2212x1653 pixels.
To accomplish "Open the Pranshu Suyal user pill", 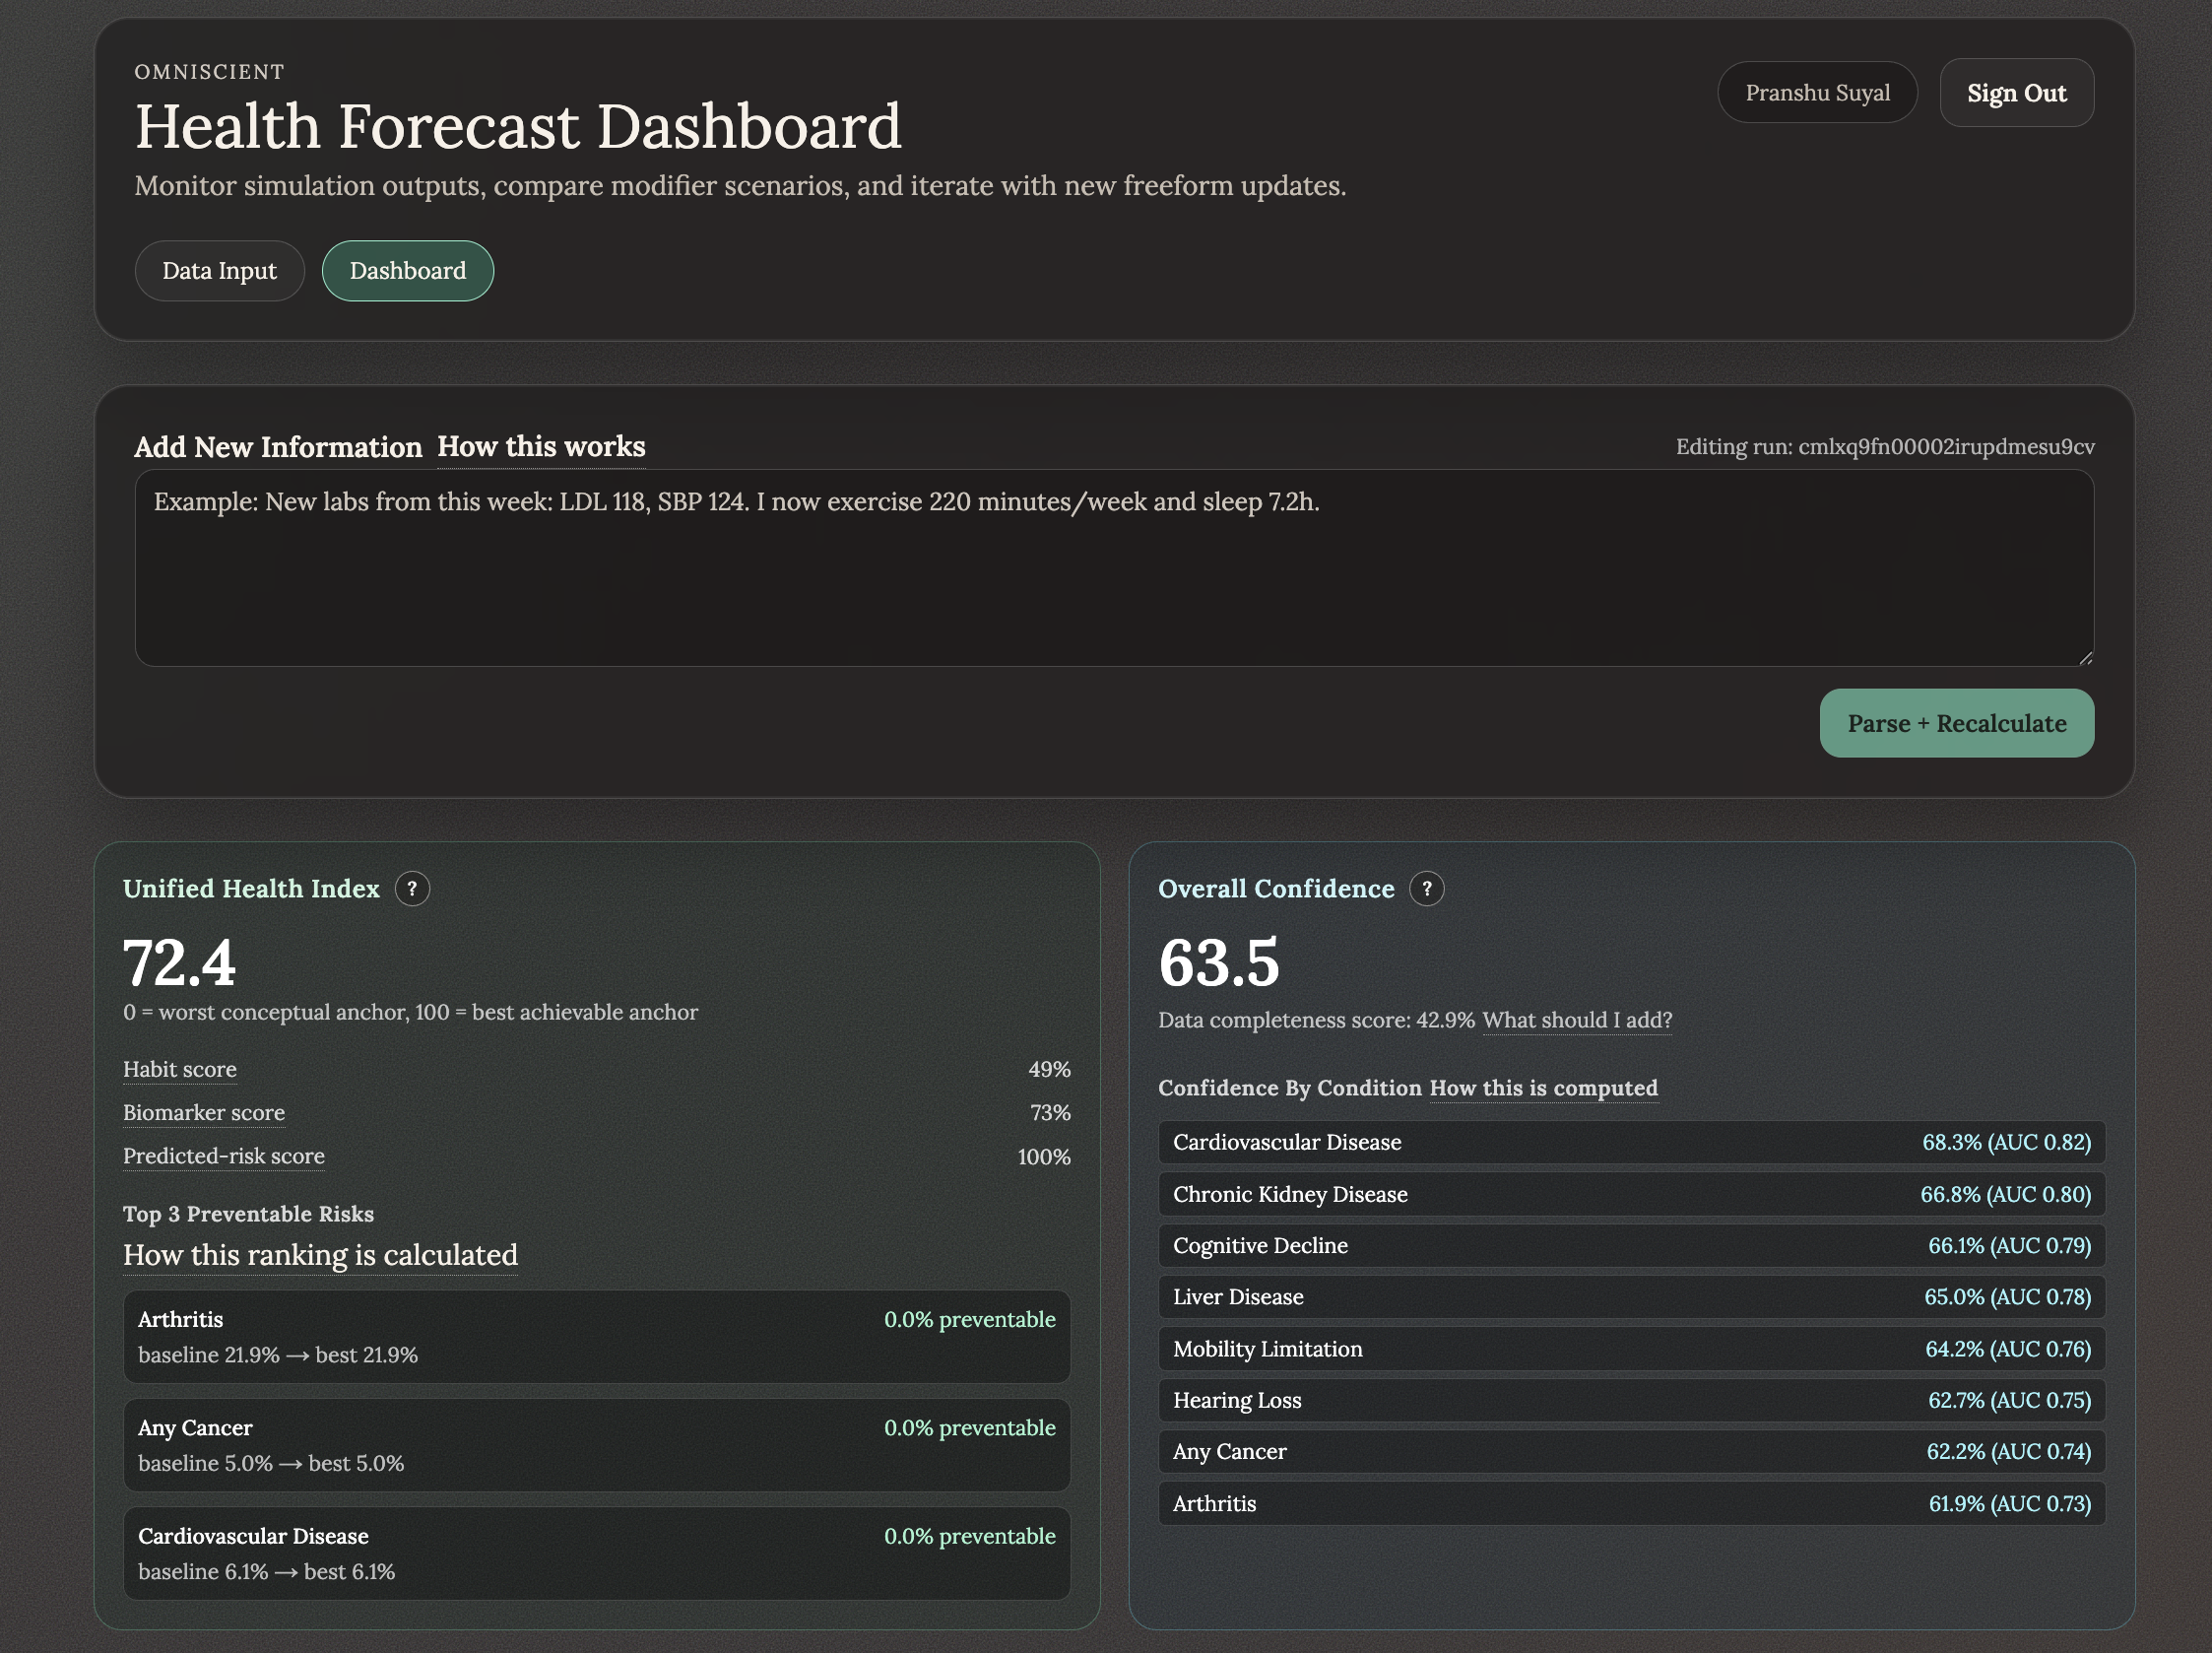I will click(1816, 93).
